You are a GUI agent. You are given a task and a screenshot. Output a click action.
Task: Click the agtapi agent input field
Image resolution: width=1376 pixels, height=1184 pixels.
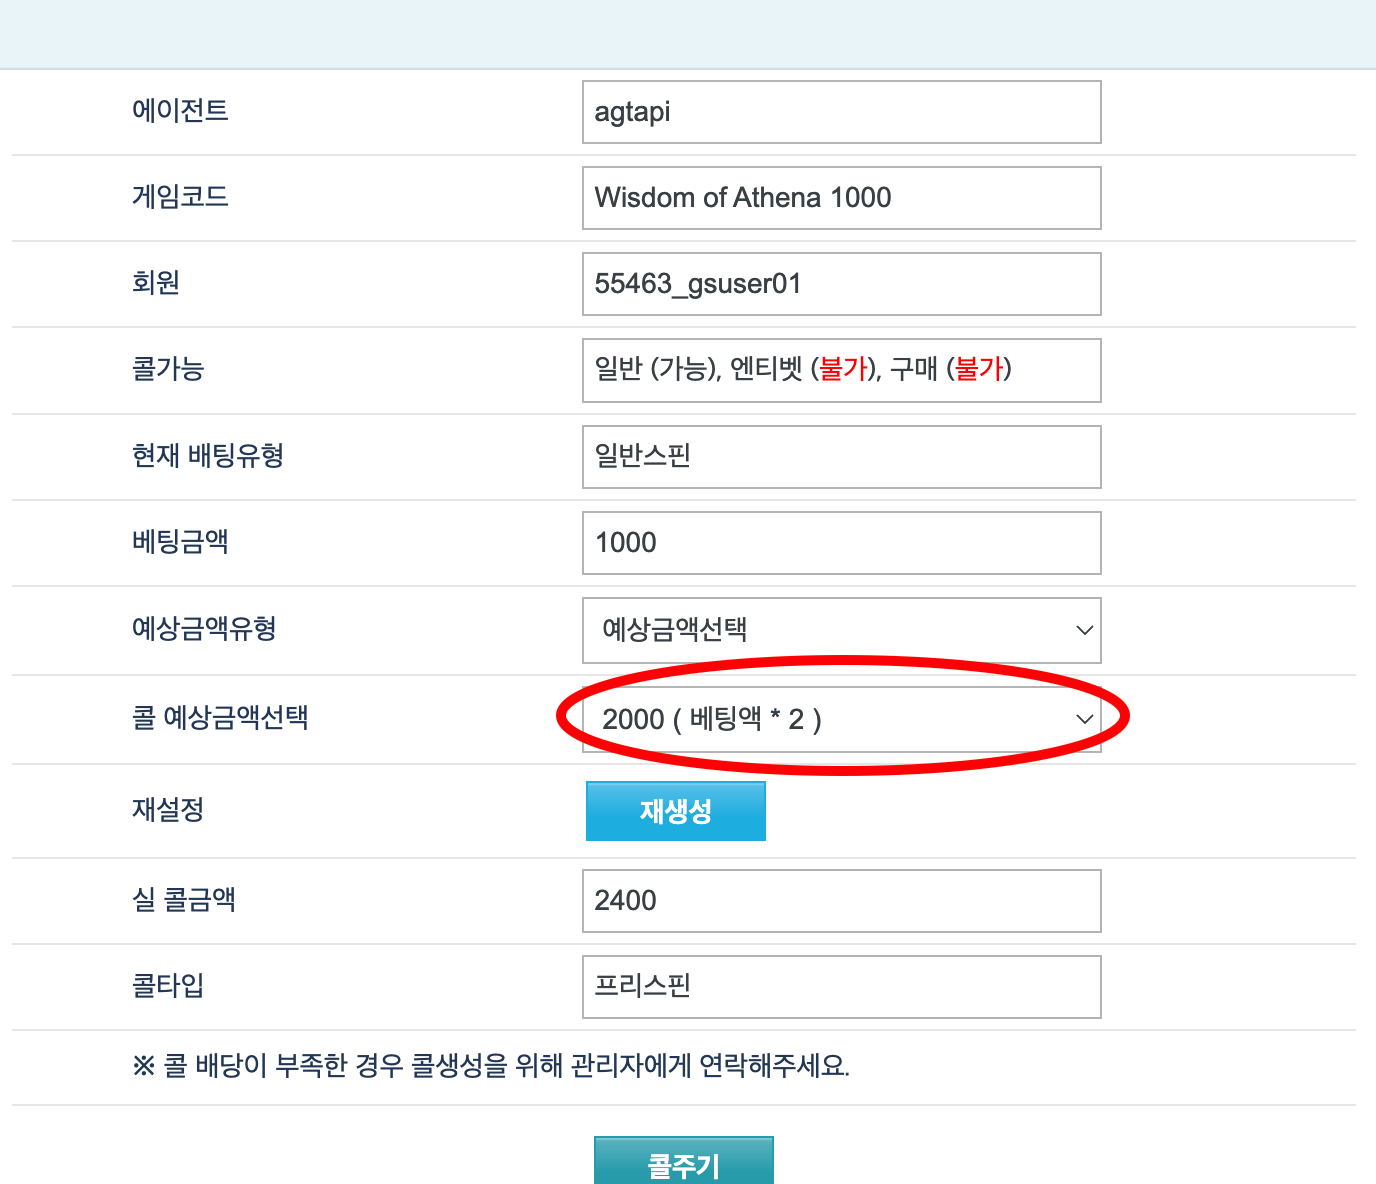coord(841,111)
